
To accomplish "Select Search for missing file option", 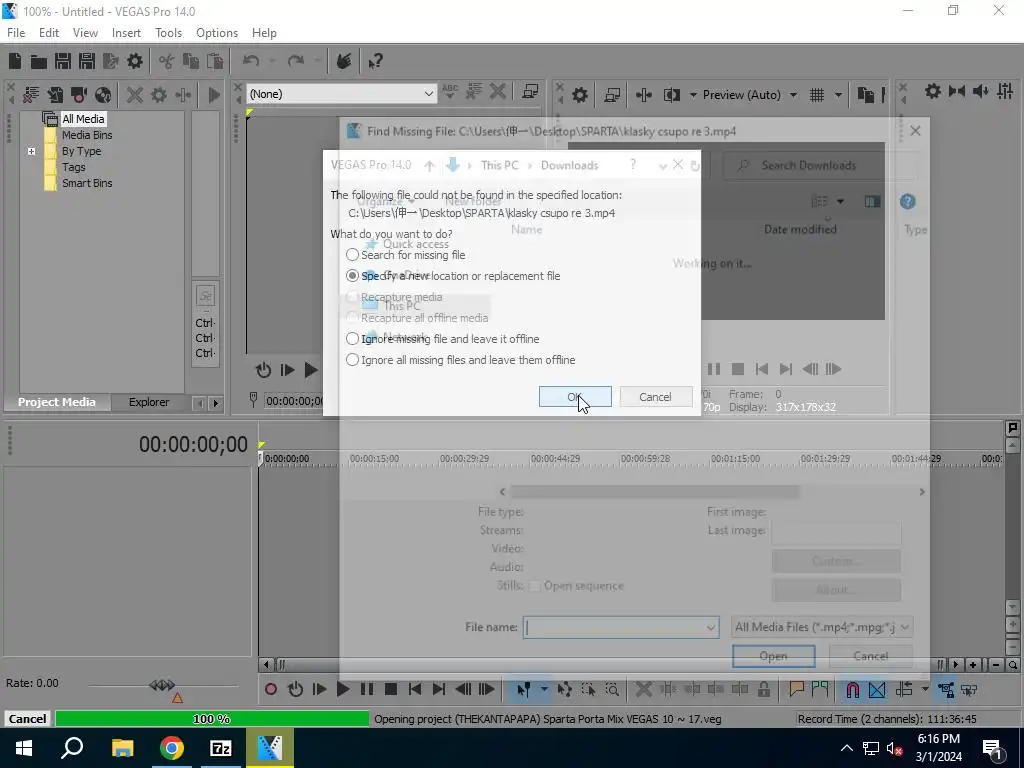I will tap(406, 255).
